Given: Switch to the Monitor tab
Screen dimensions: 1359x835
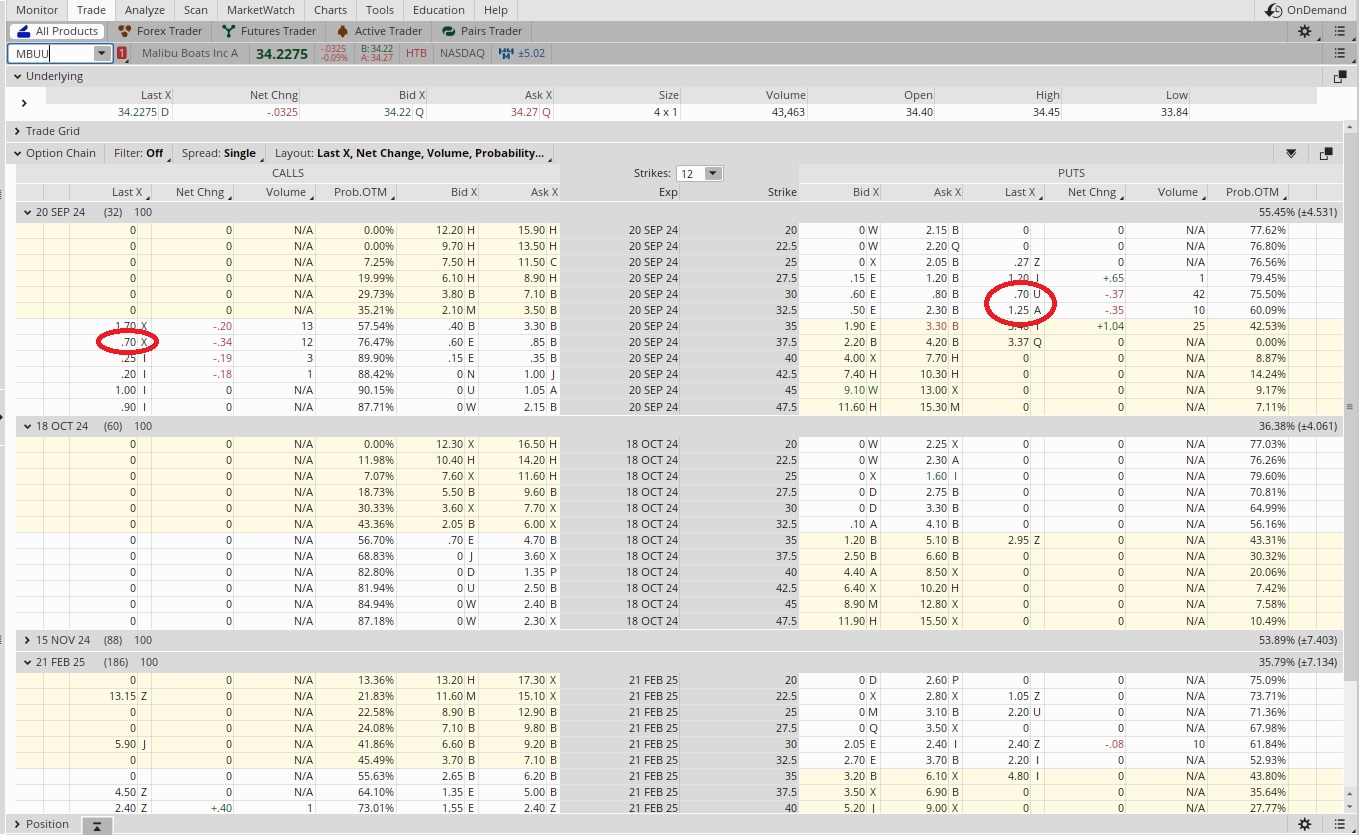Looking at the screenshot, I should click(x=37, y=10).
